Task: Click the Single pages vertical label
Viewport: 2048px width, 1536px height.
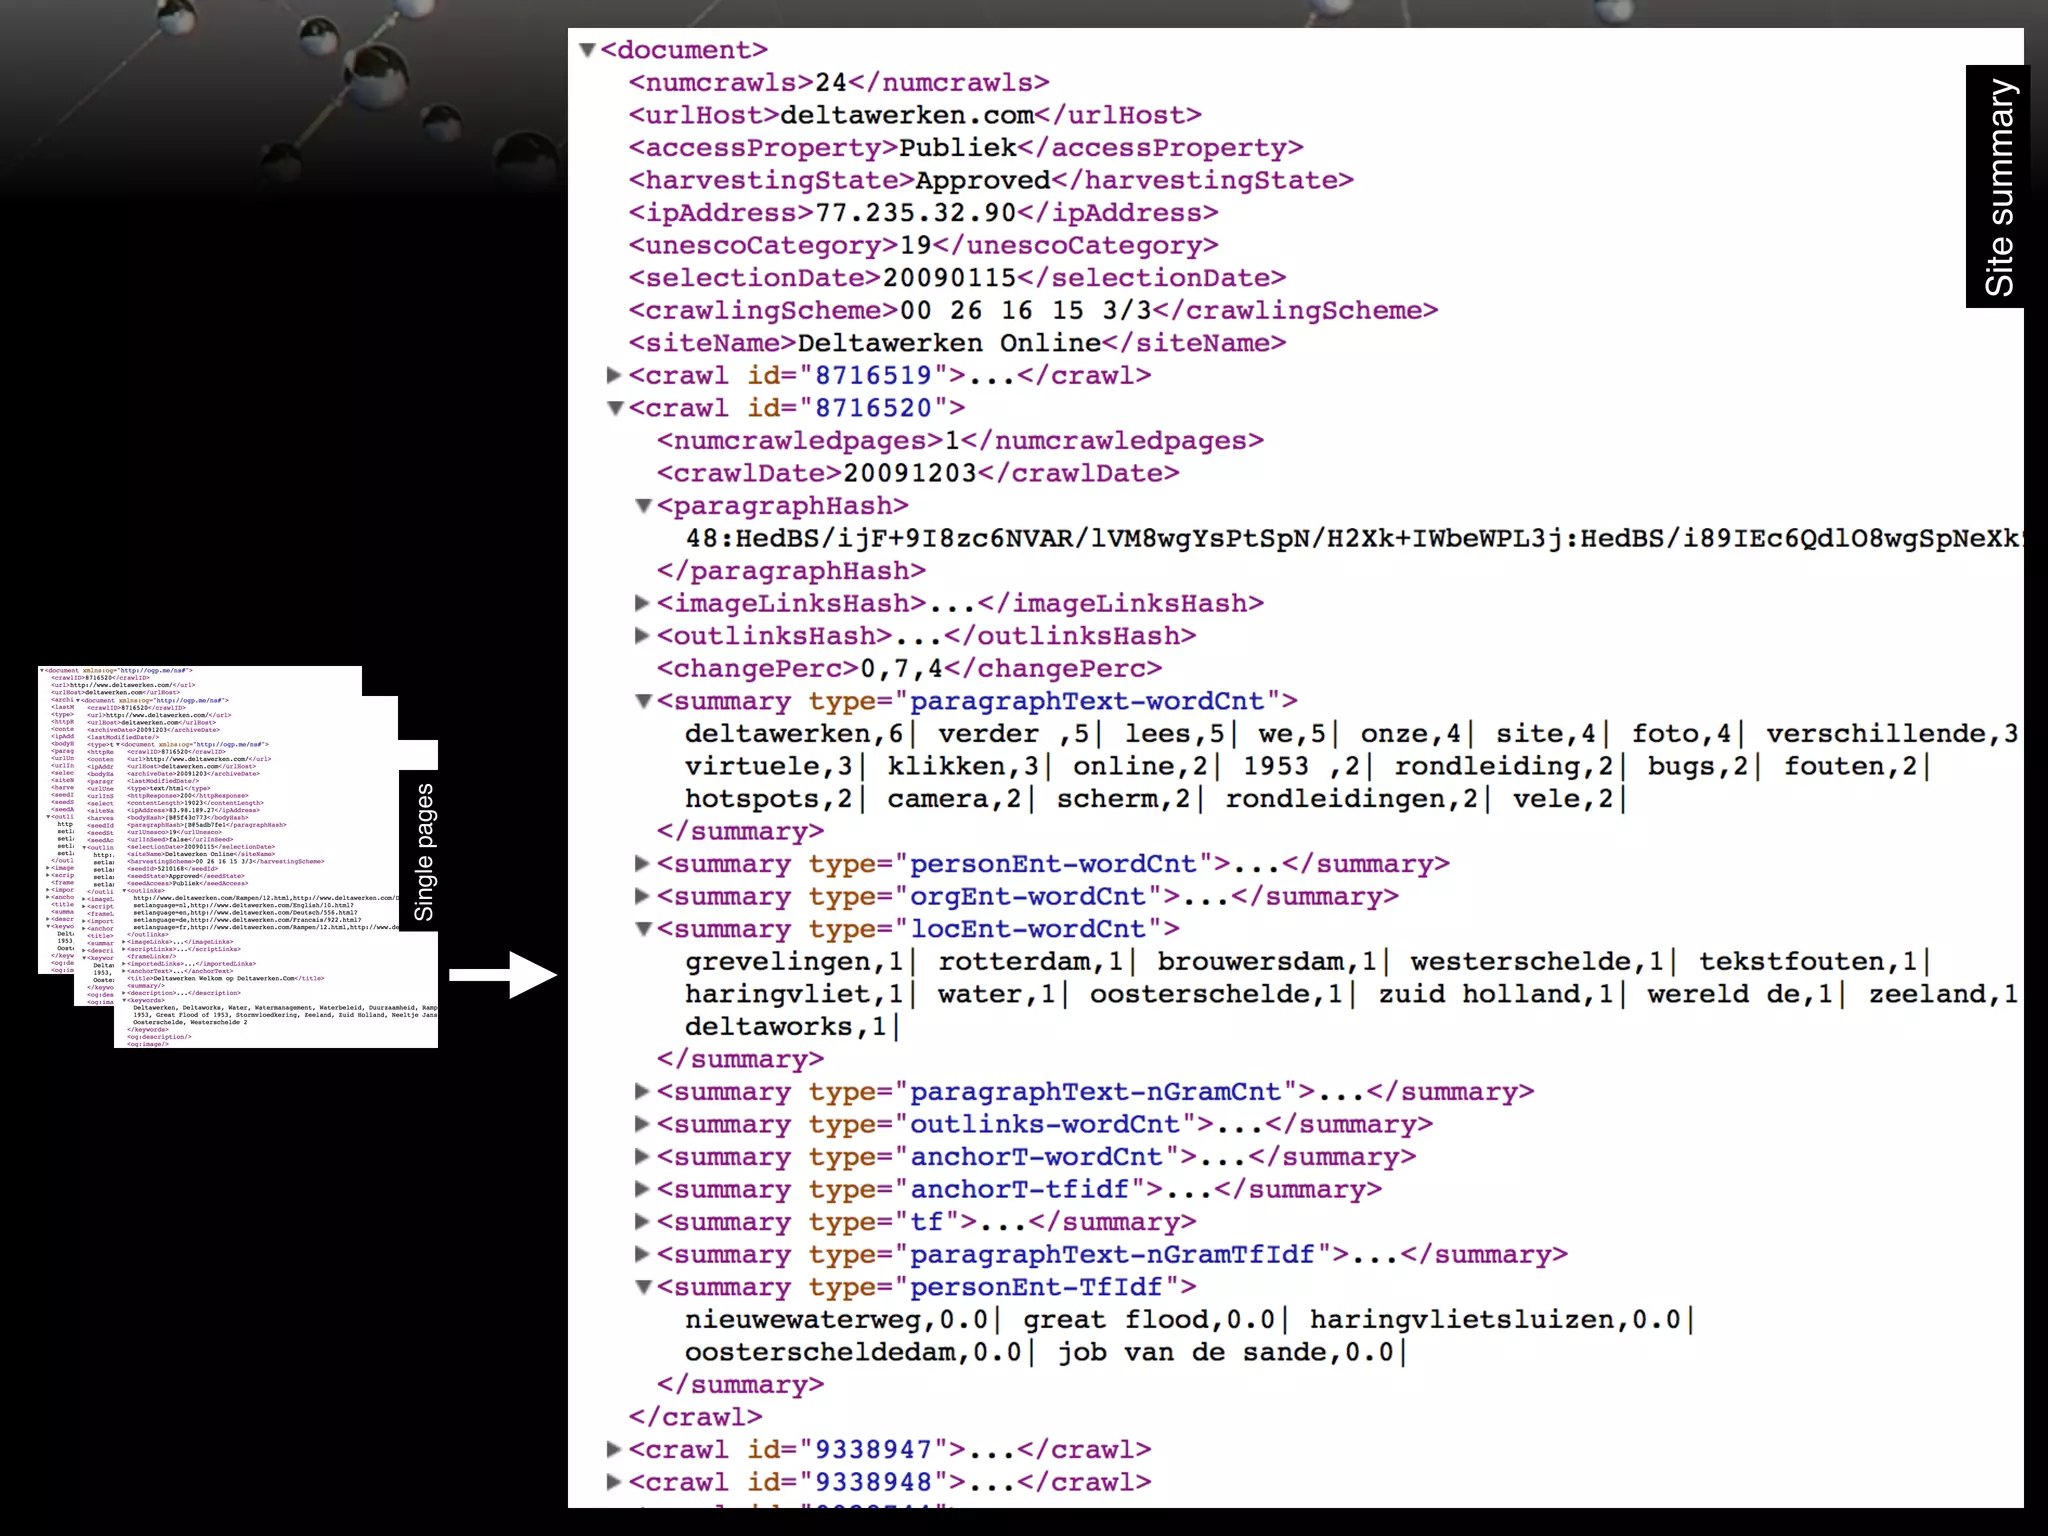Action: 423,852
